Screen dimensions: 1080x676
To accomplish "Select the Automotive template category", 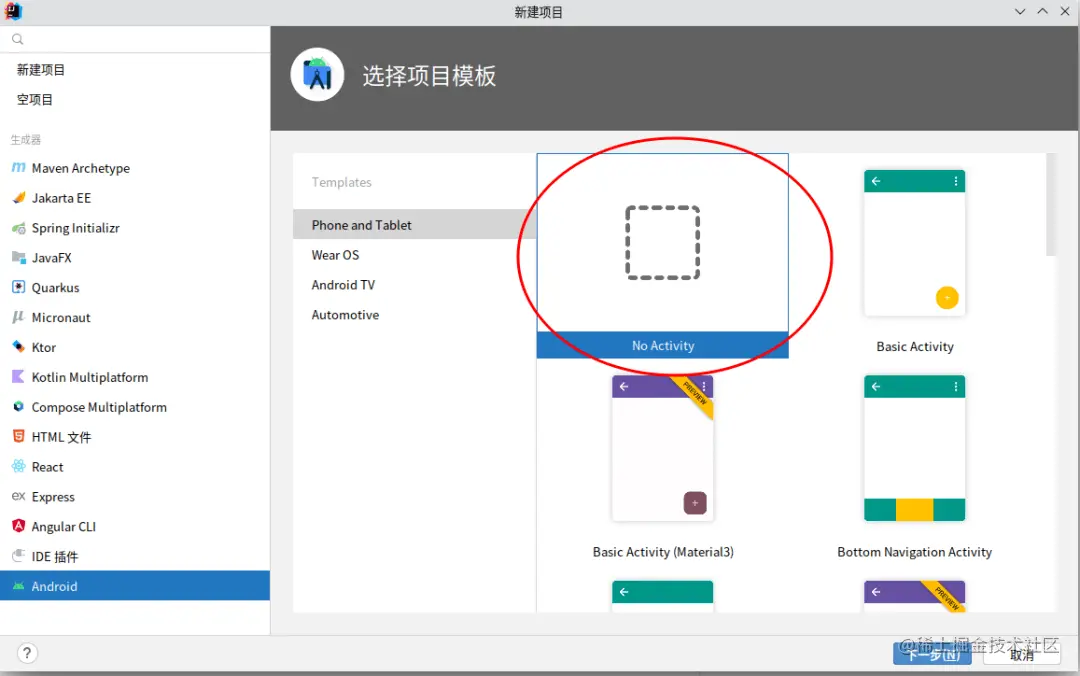I will [x=414, y=314].
